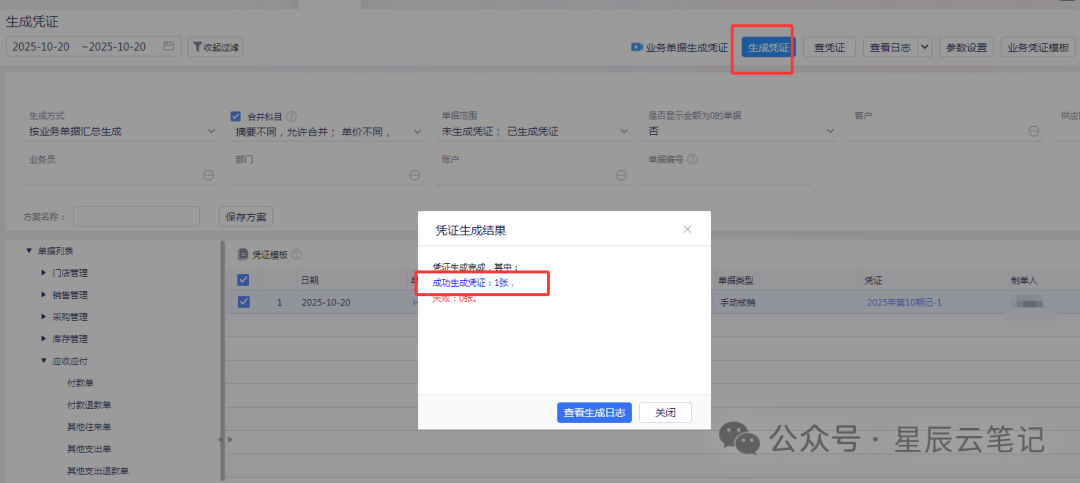Viewport: 1080px width, 483px height.
Task: Click the tree panel vertical scrollbar
Action: [x=222, y=360]
